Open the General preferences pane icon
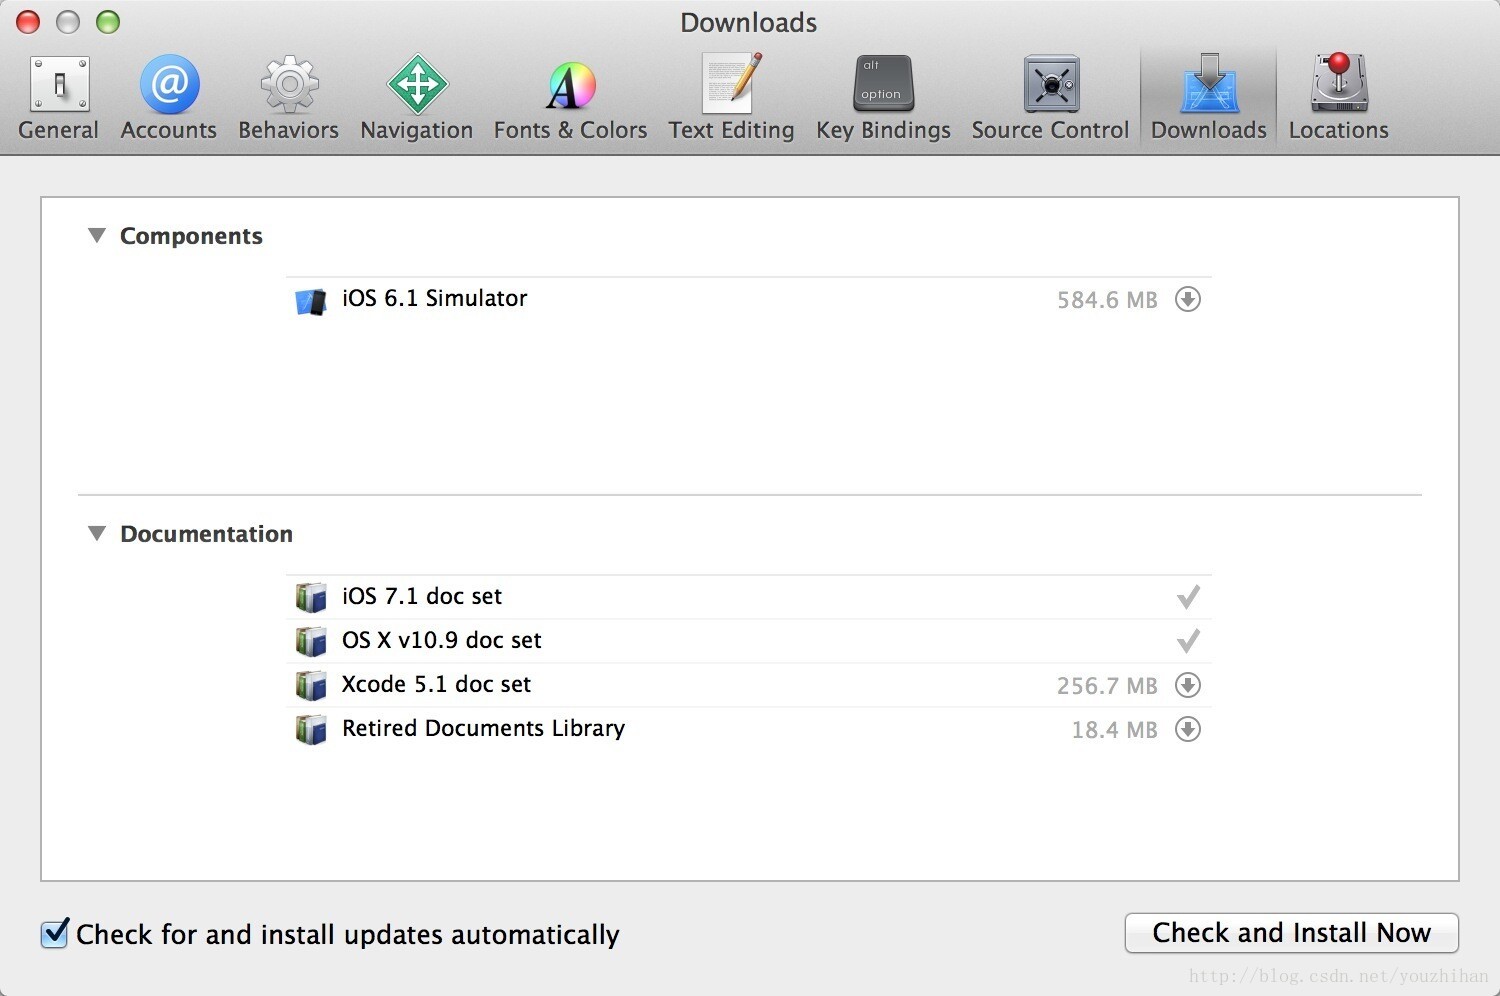Viewport: 1500px width, 996px height. tap(59, 84)
